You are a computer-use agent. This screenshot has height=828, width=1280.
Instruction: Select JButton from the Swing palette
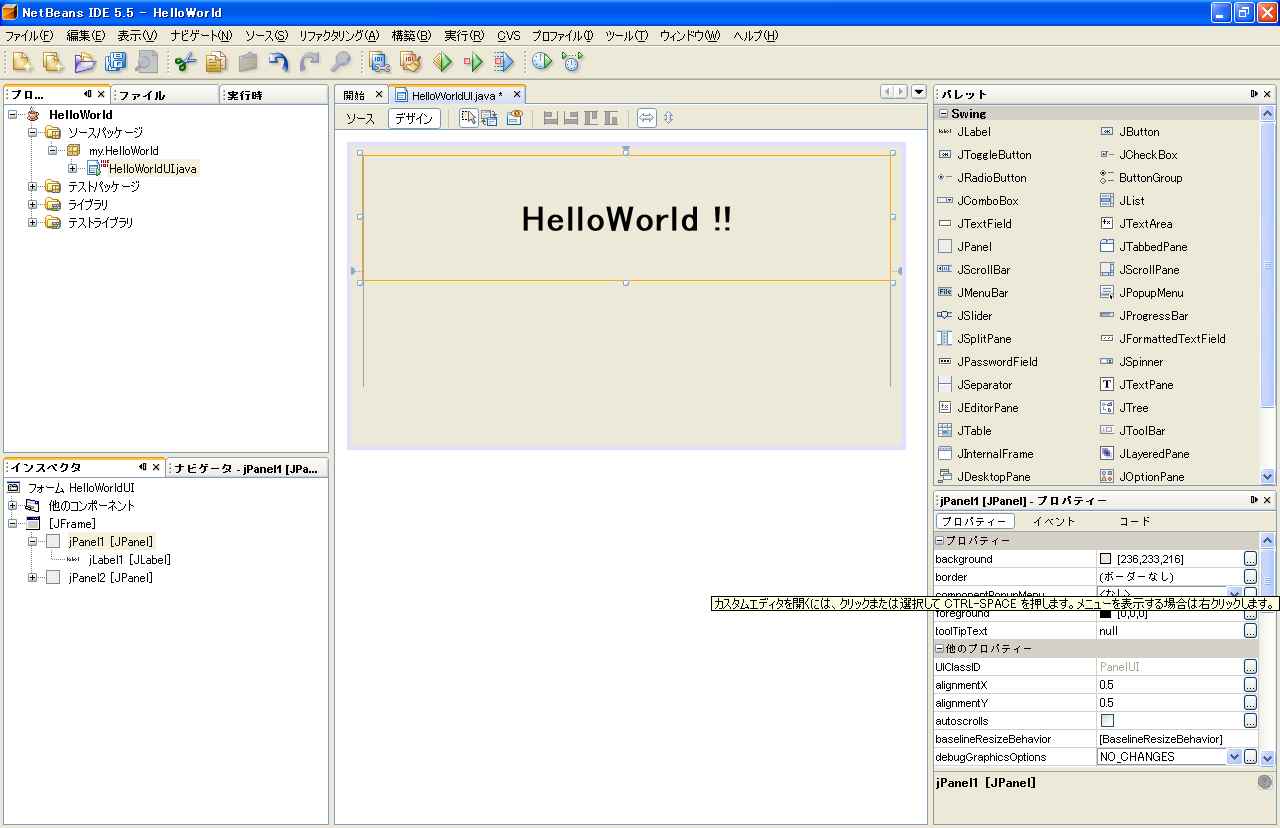coord(1138,132)
